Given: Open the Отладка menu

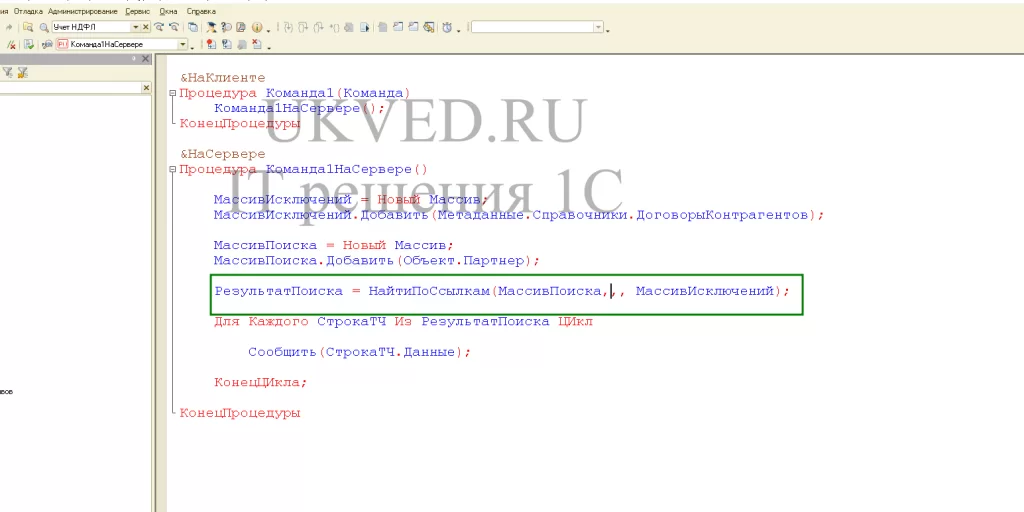Looking at the screenshot, I should tap(28, 11).
